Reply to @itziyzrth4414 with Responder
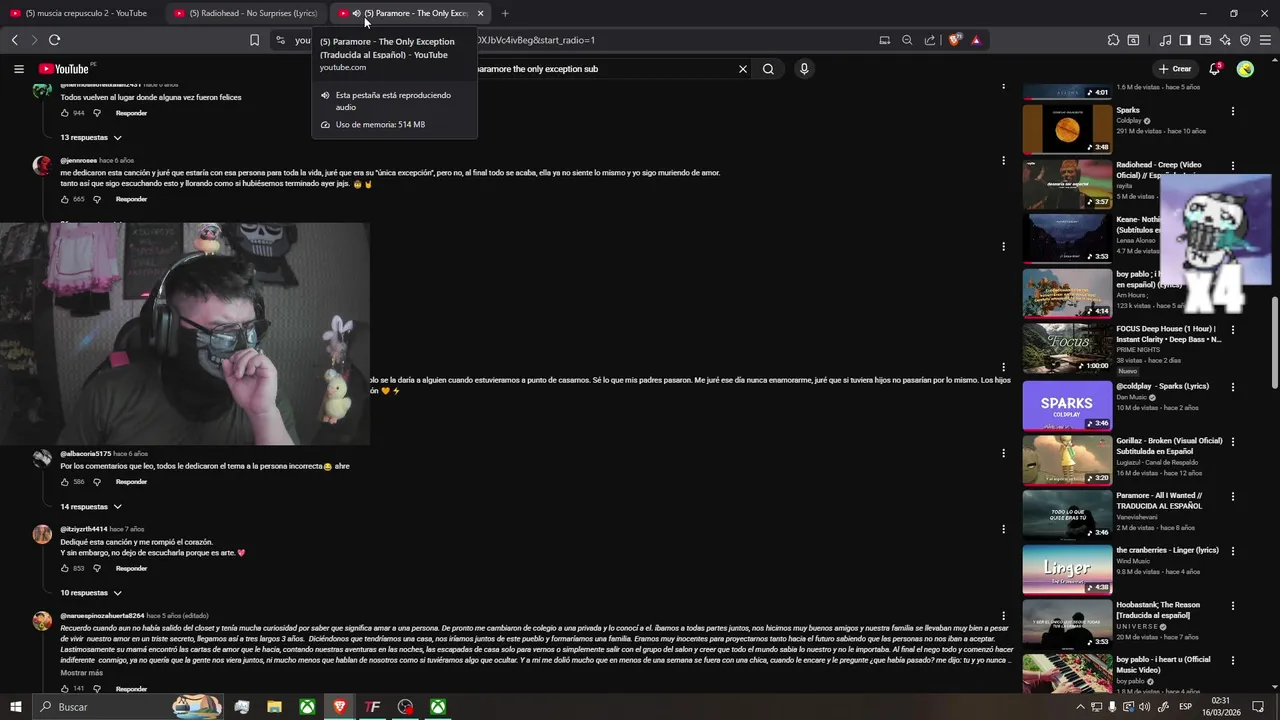Viewport: 1280px width, 720px height. click(131, 568)
